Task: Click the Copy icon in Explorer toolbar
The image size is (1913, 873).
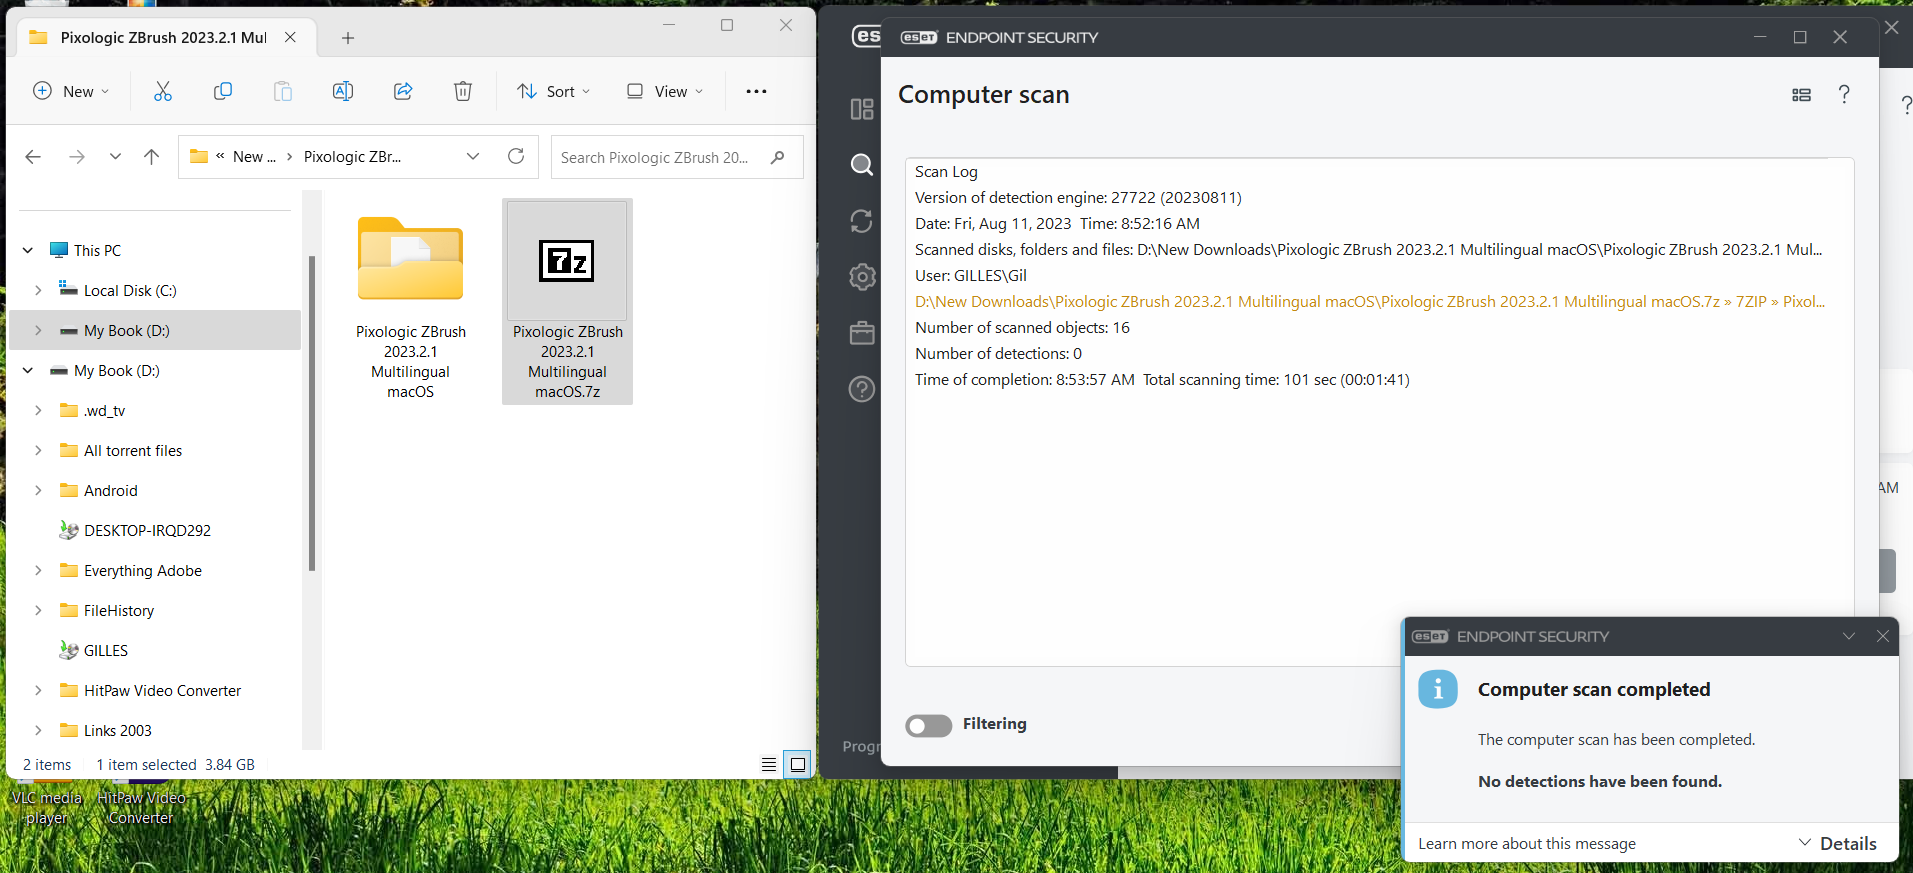Action: (223, 91)
